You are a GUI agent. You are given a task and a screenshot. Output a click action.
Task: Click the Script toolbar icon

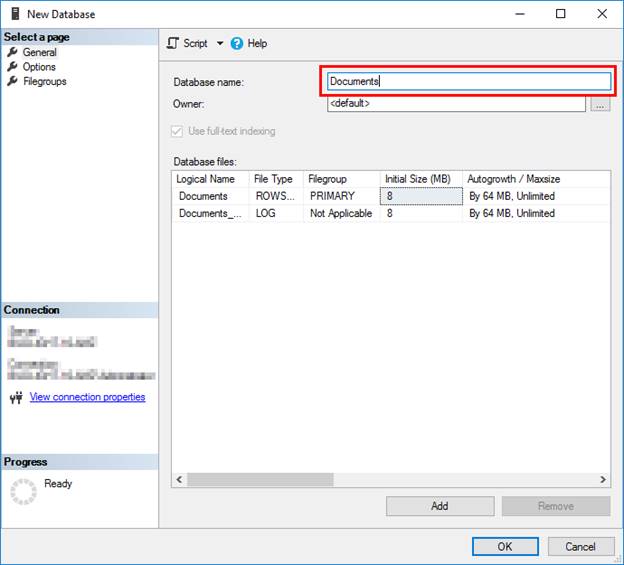click(173, 43)
